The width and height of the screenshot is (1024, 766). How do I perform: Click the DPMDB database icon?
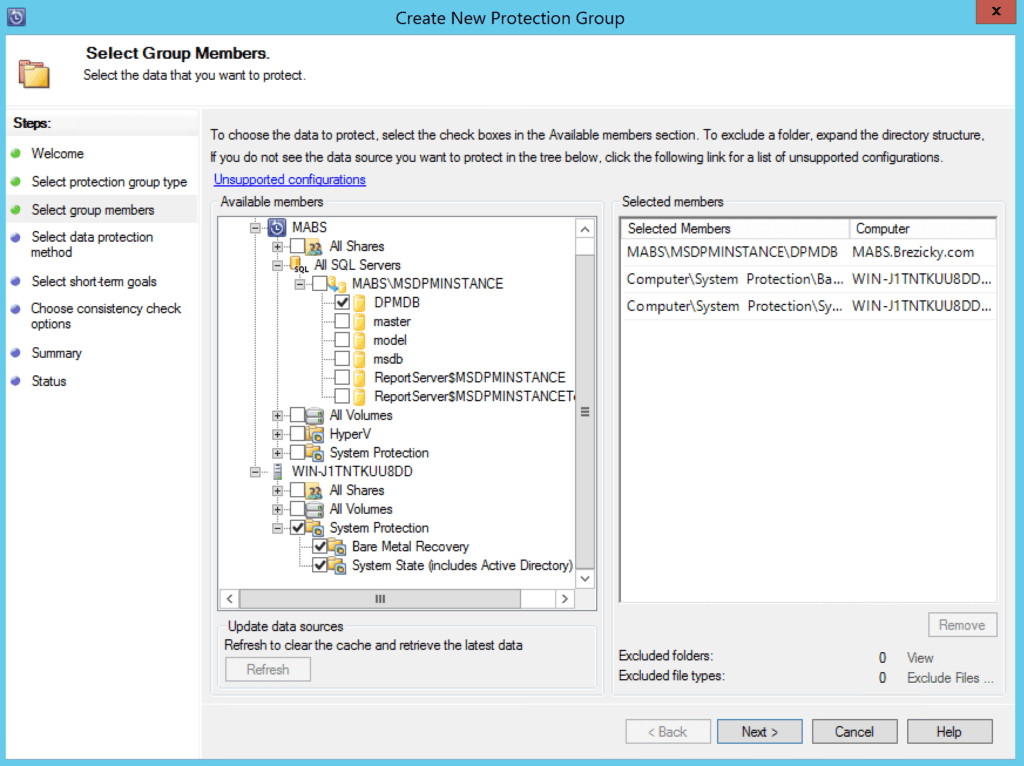pyautogui.click(x=359, y=303)
